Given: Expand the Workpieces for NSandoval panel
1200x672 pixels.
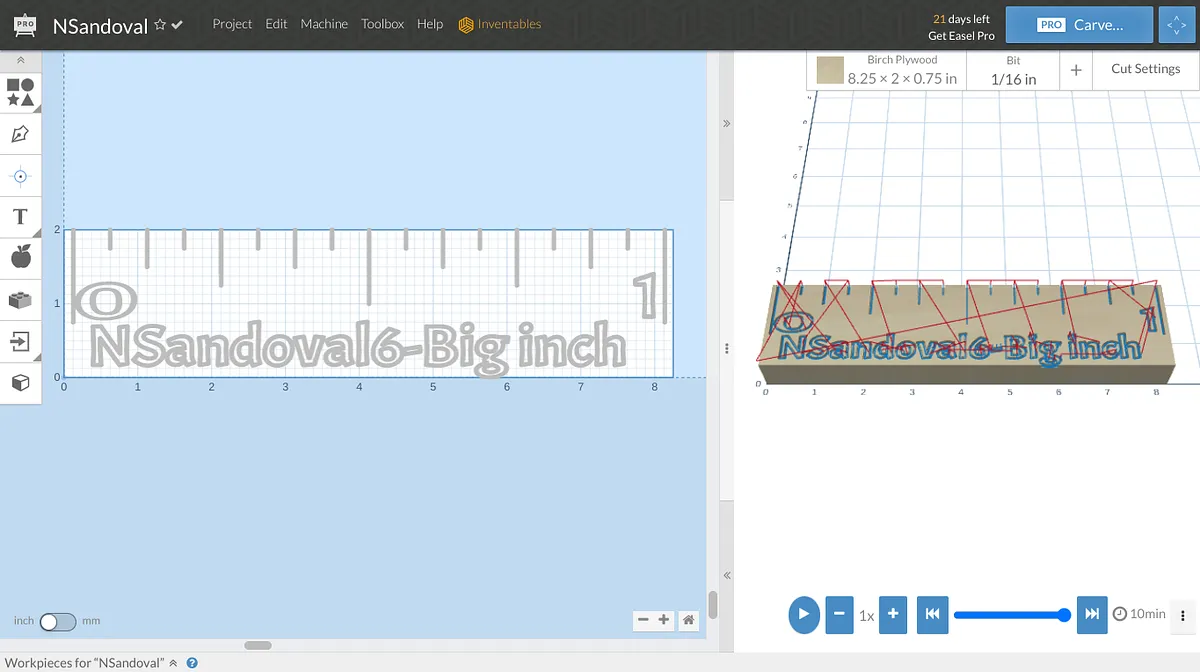Looking at the screenshot, I should (173, 663).
